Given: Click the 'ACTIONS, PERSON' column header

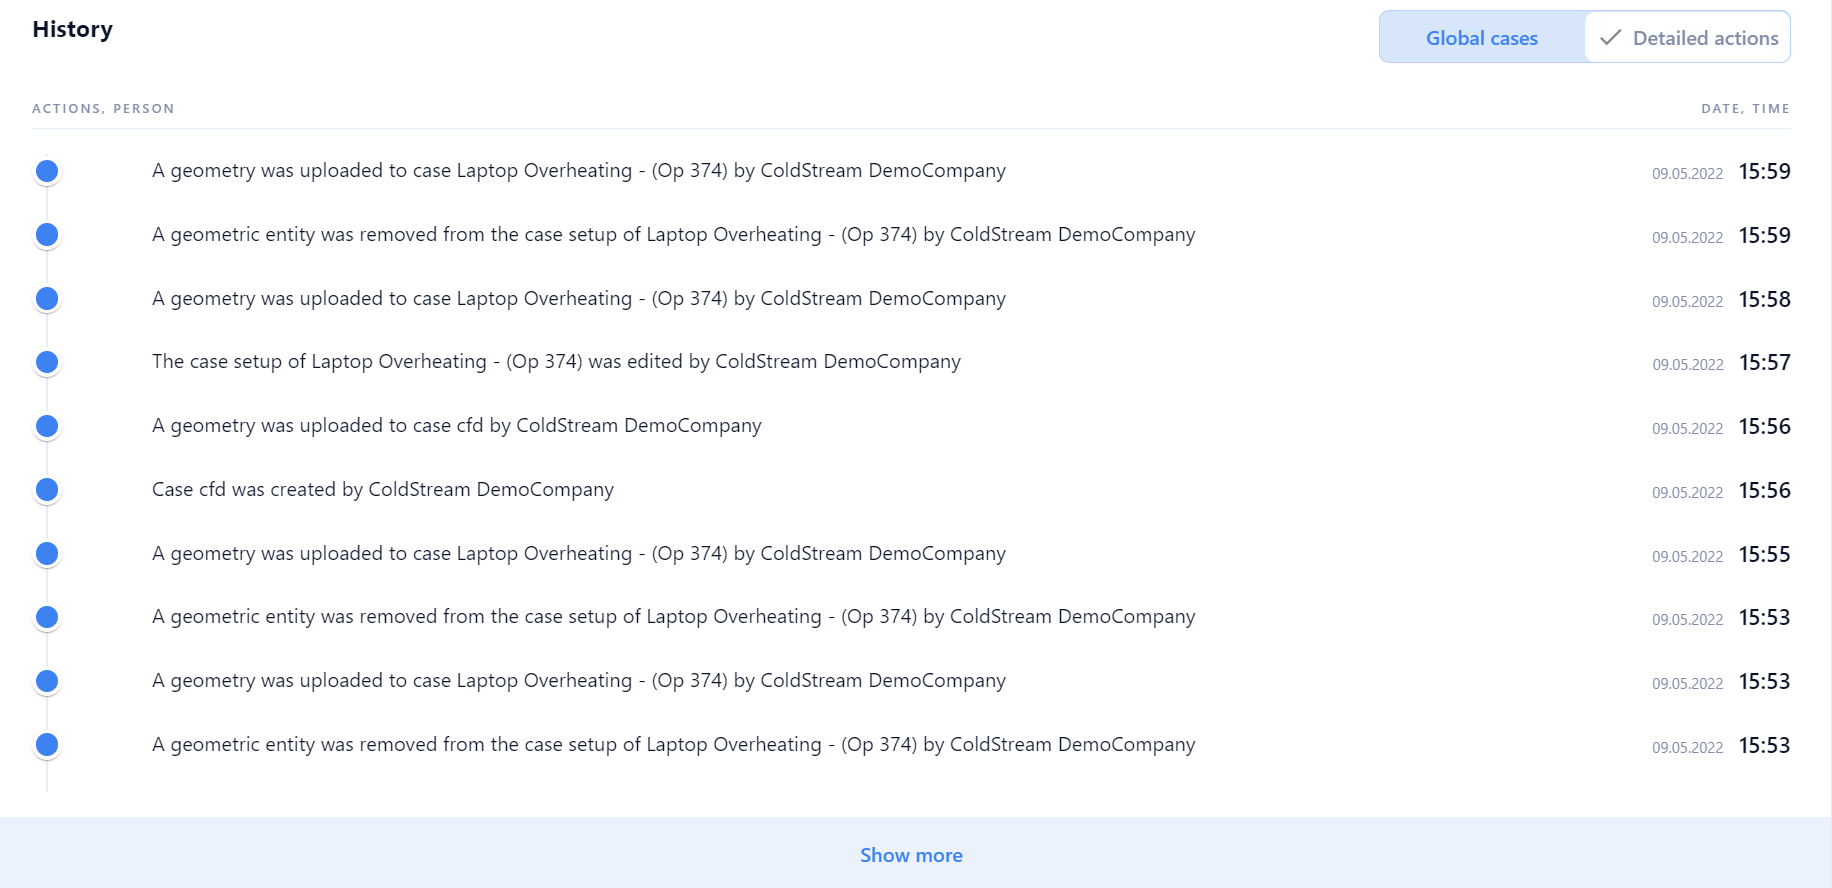Looking at the screenshot, I should tap(103, 109).
